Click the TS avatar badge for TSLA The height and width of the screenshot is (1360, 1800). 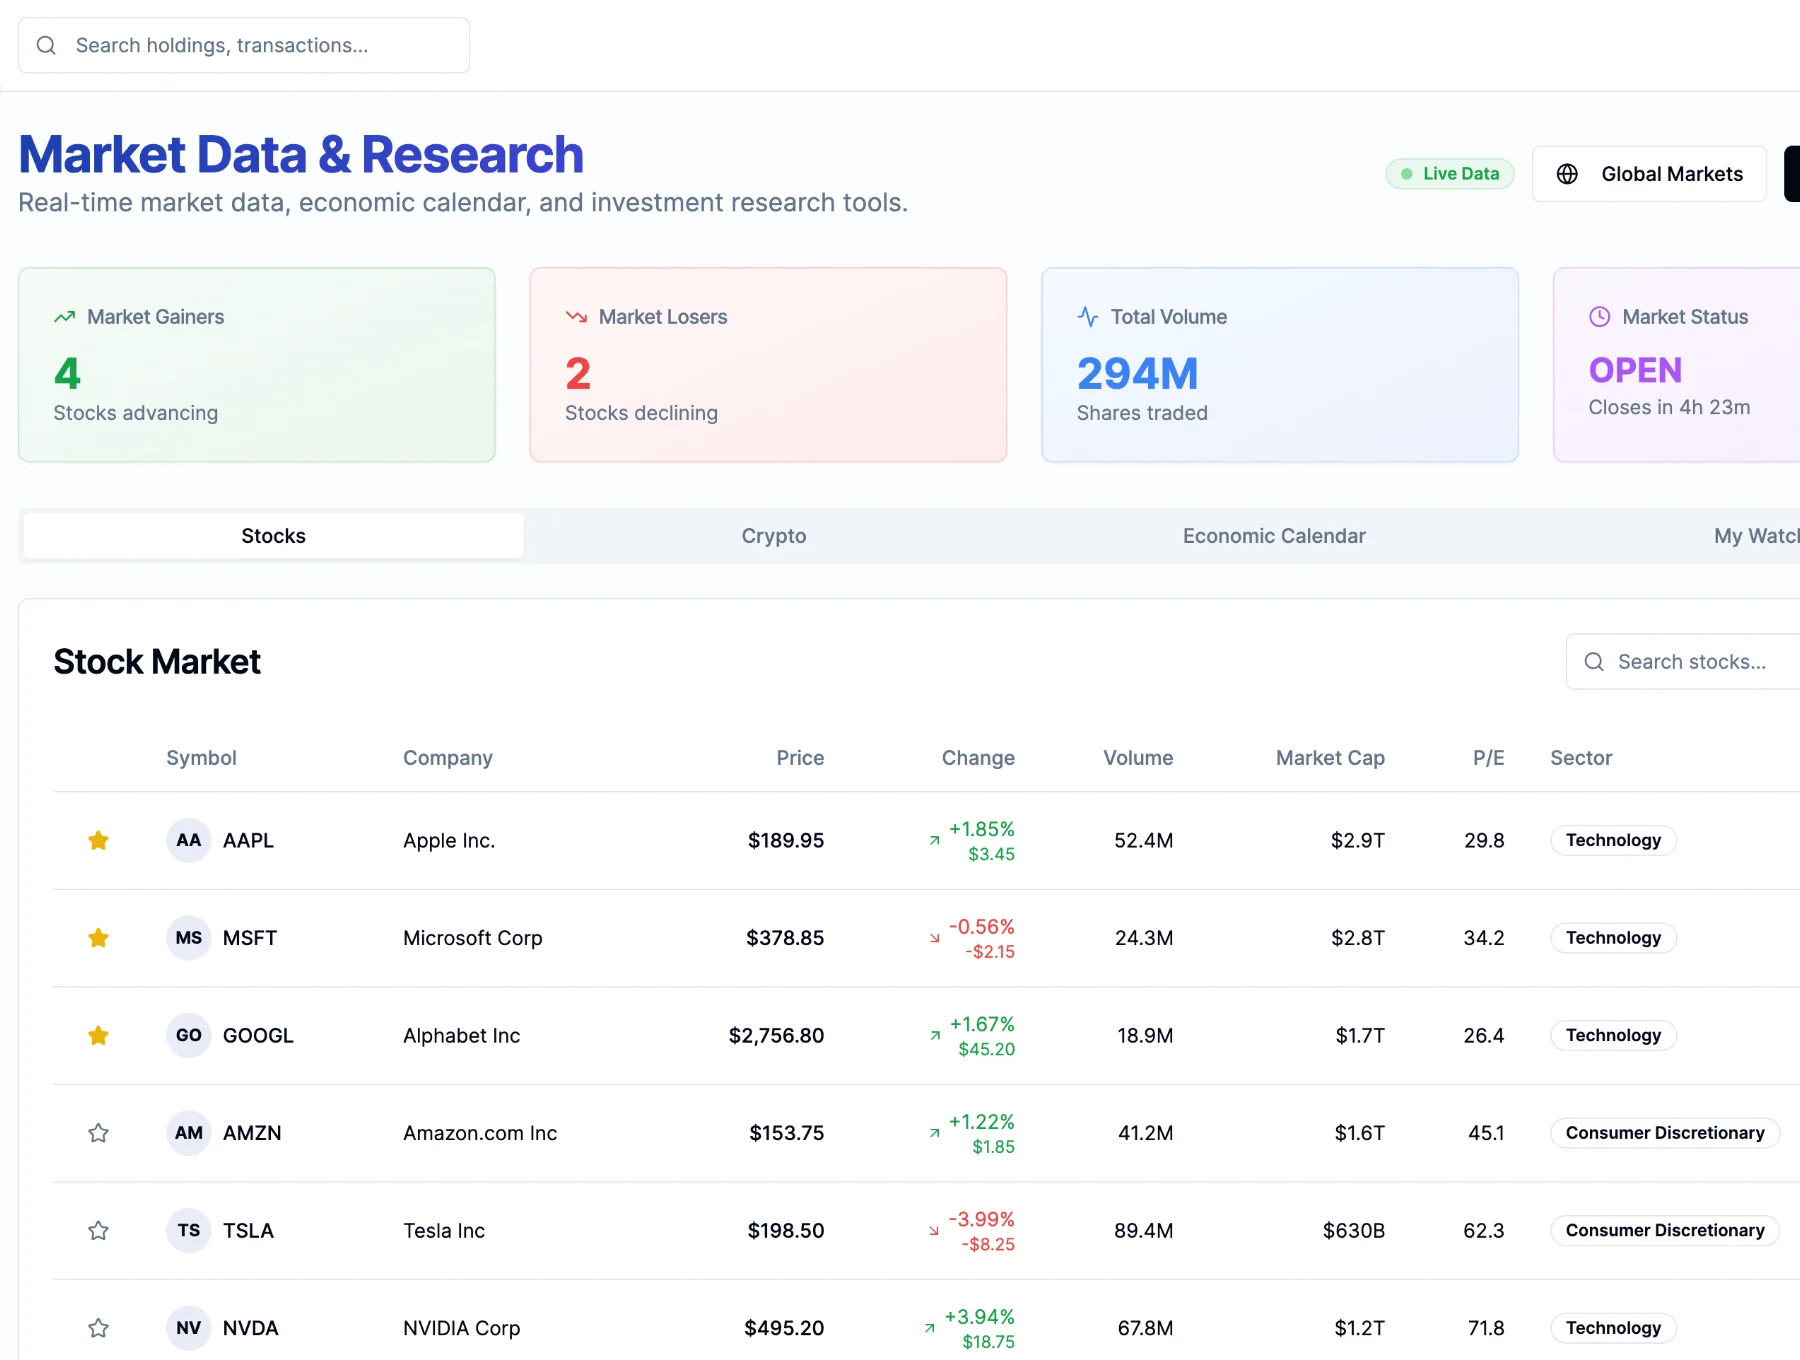[x=188, y=1231]
